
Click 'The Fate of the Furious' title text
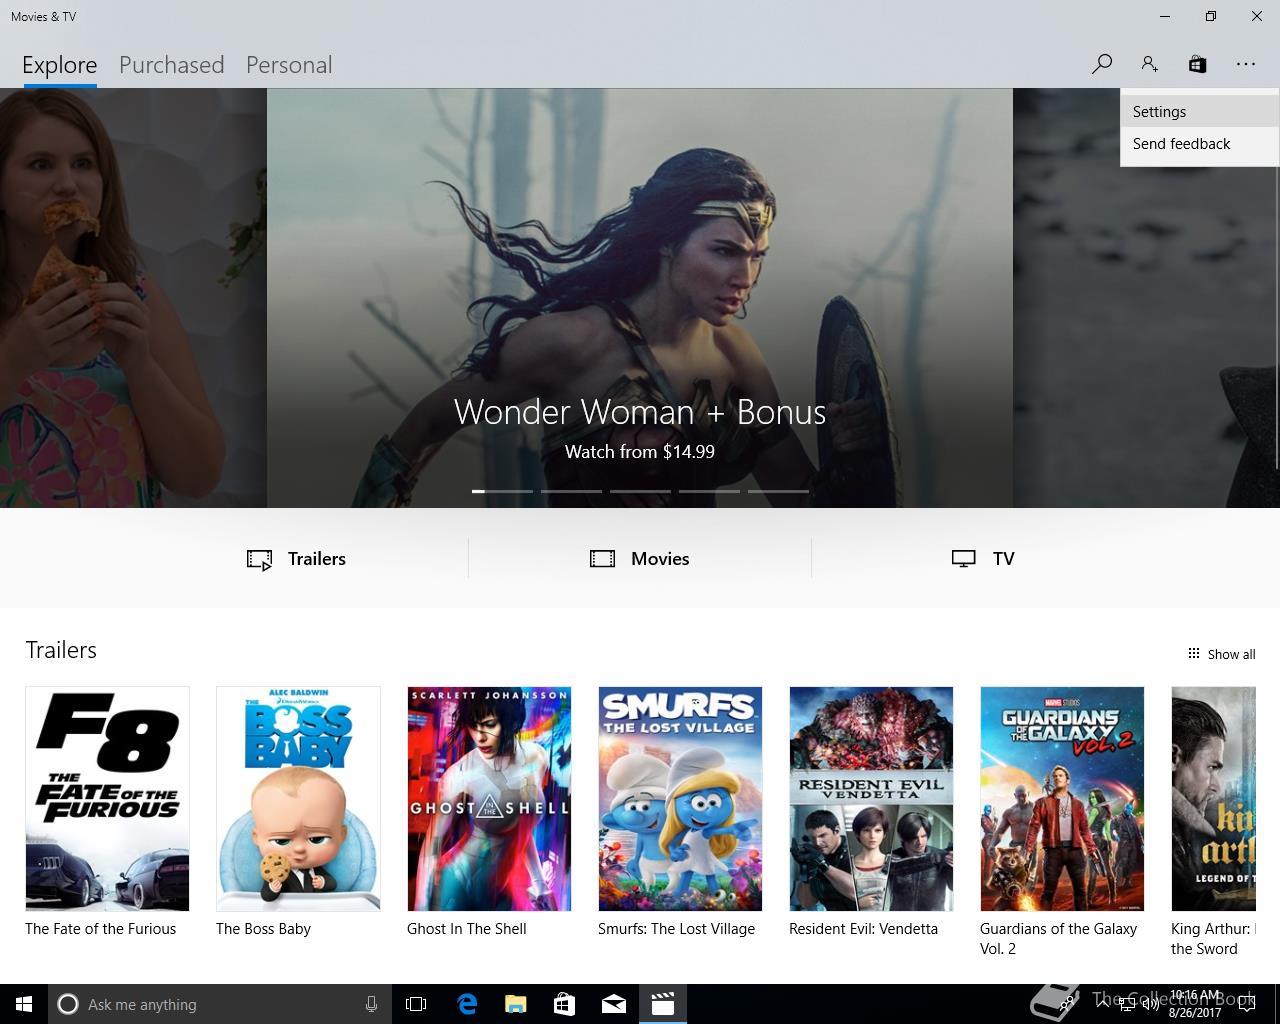coord(100,929)
